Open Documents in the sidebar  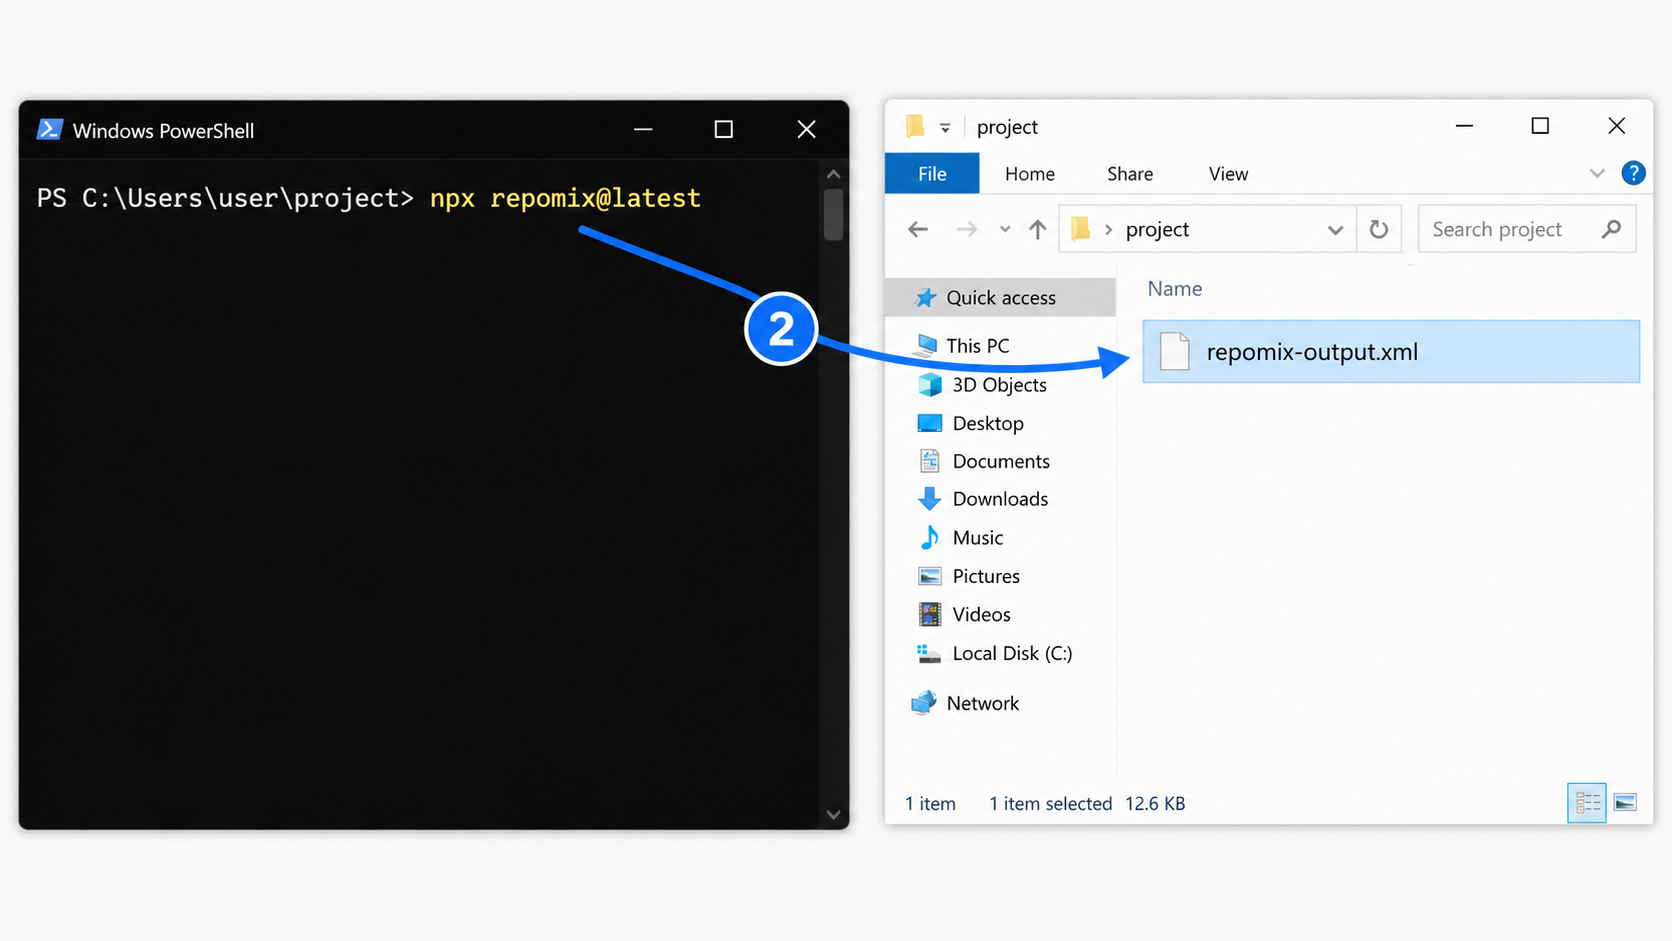1001,462
